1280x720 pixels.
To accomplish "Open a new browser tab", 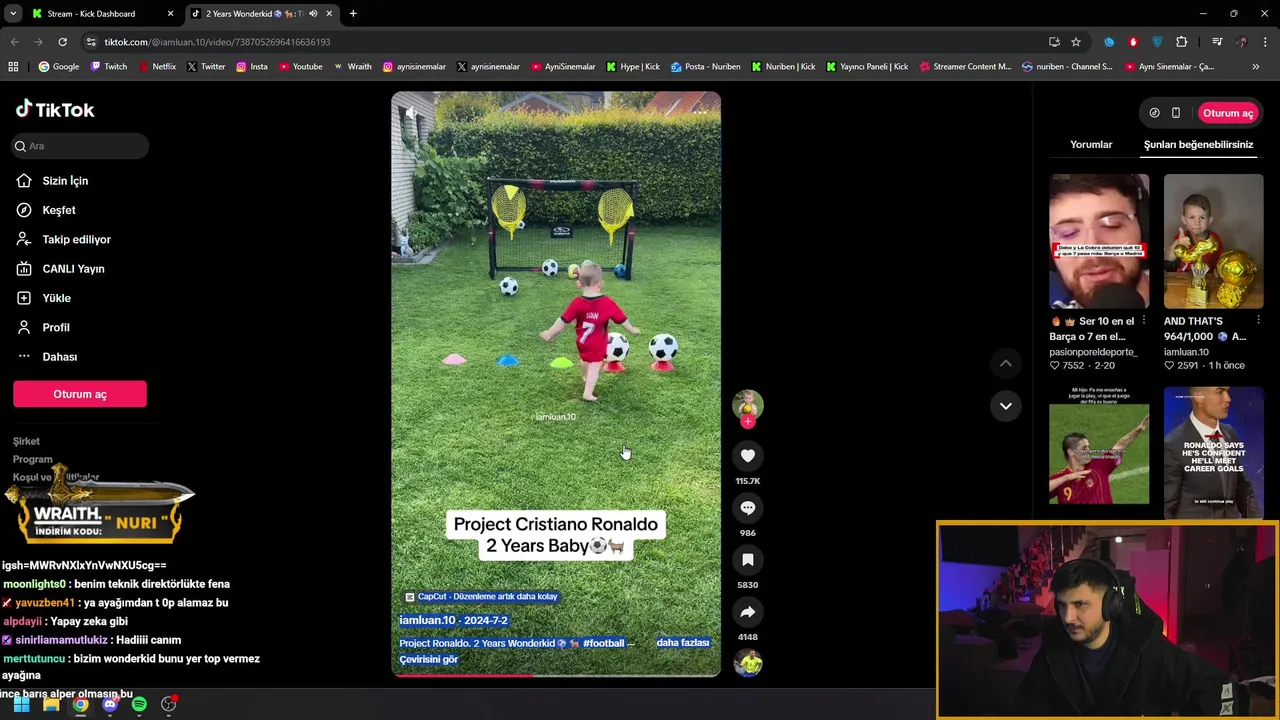I will [x=353, y=14].
